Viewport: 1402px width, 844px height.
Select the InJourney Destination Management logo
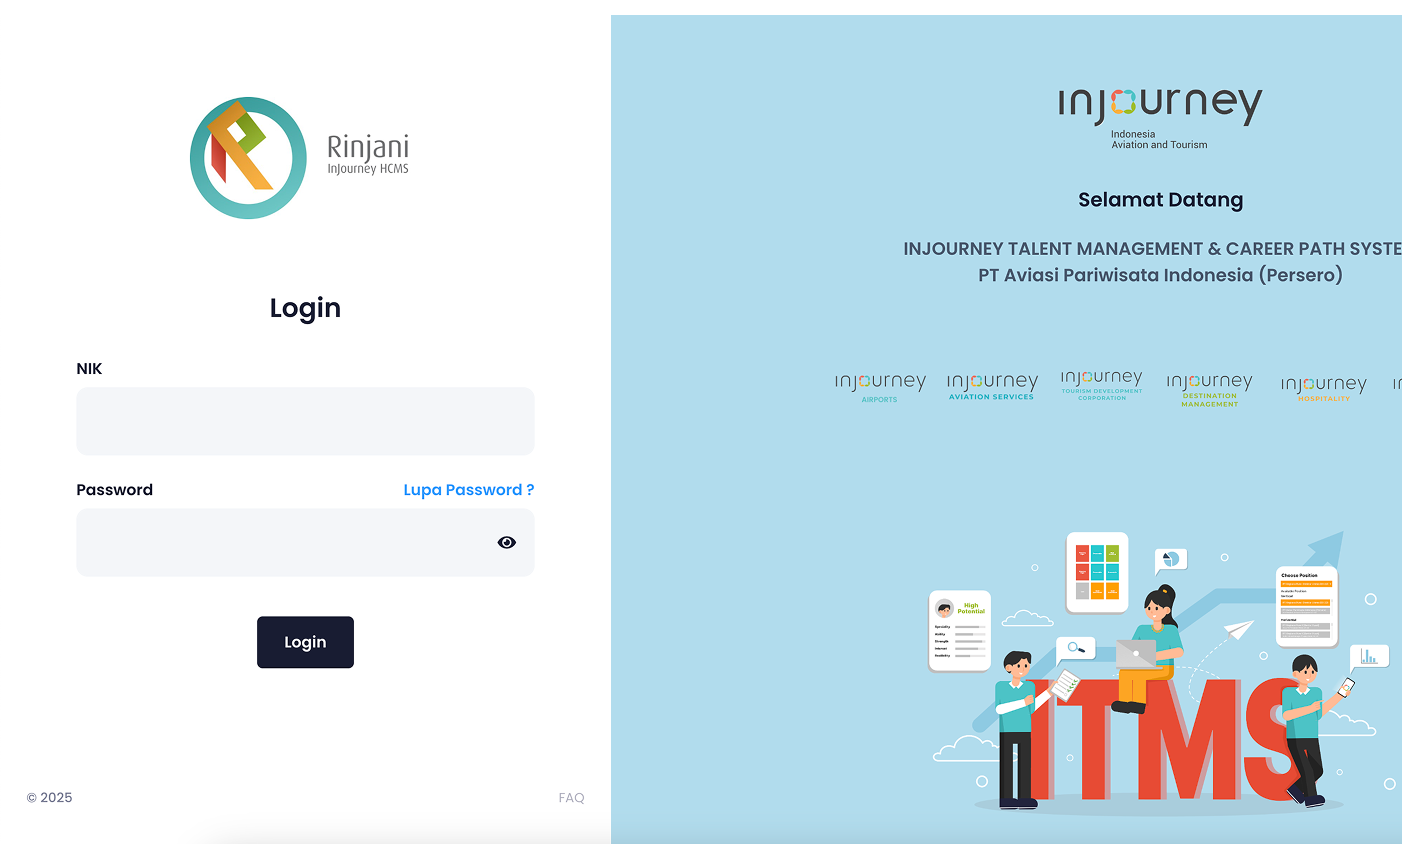[1209, 389]
